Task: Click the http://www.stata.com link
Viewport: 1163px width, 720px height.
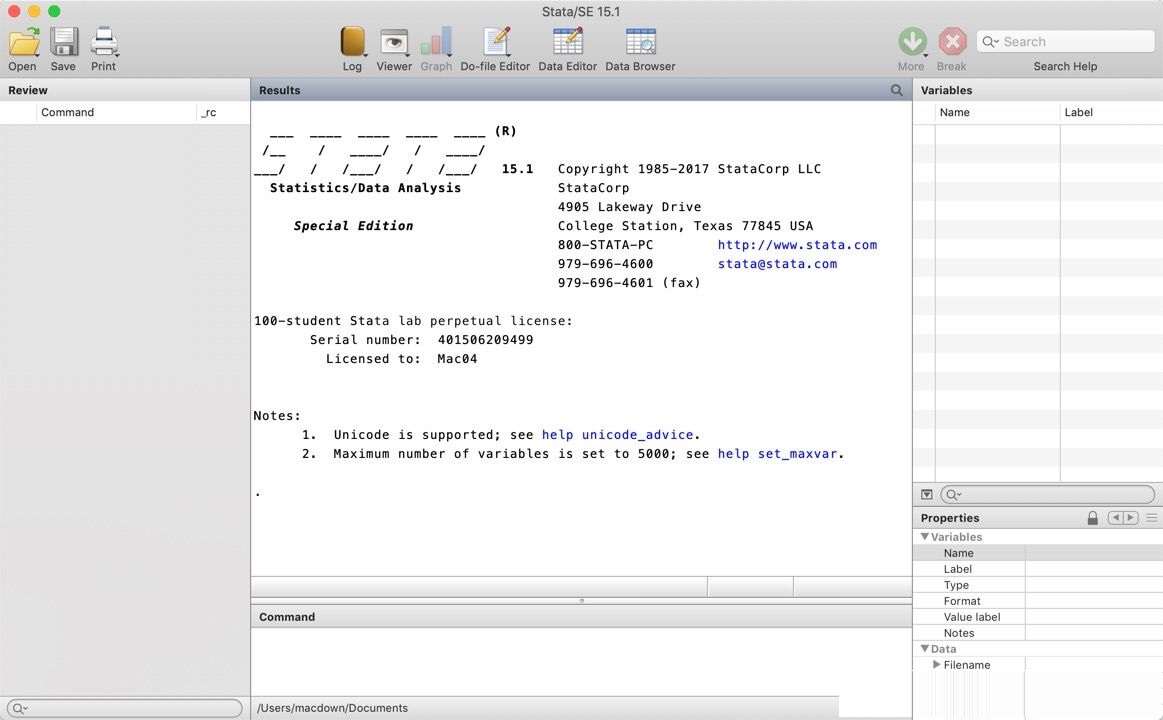Action: [796, 244]
